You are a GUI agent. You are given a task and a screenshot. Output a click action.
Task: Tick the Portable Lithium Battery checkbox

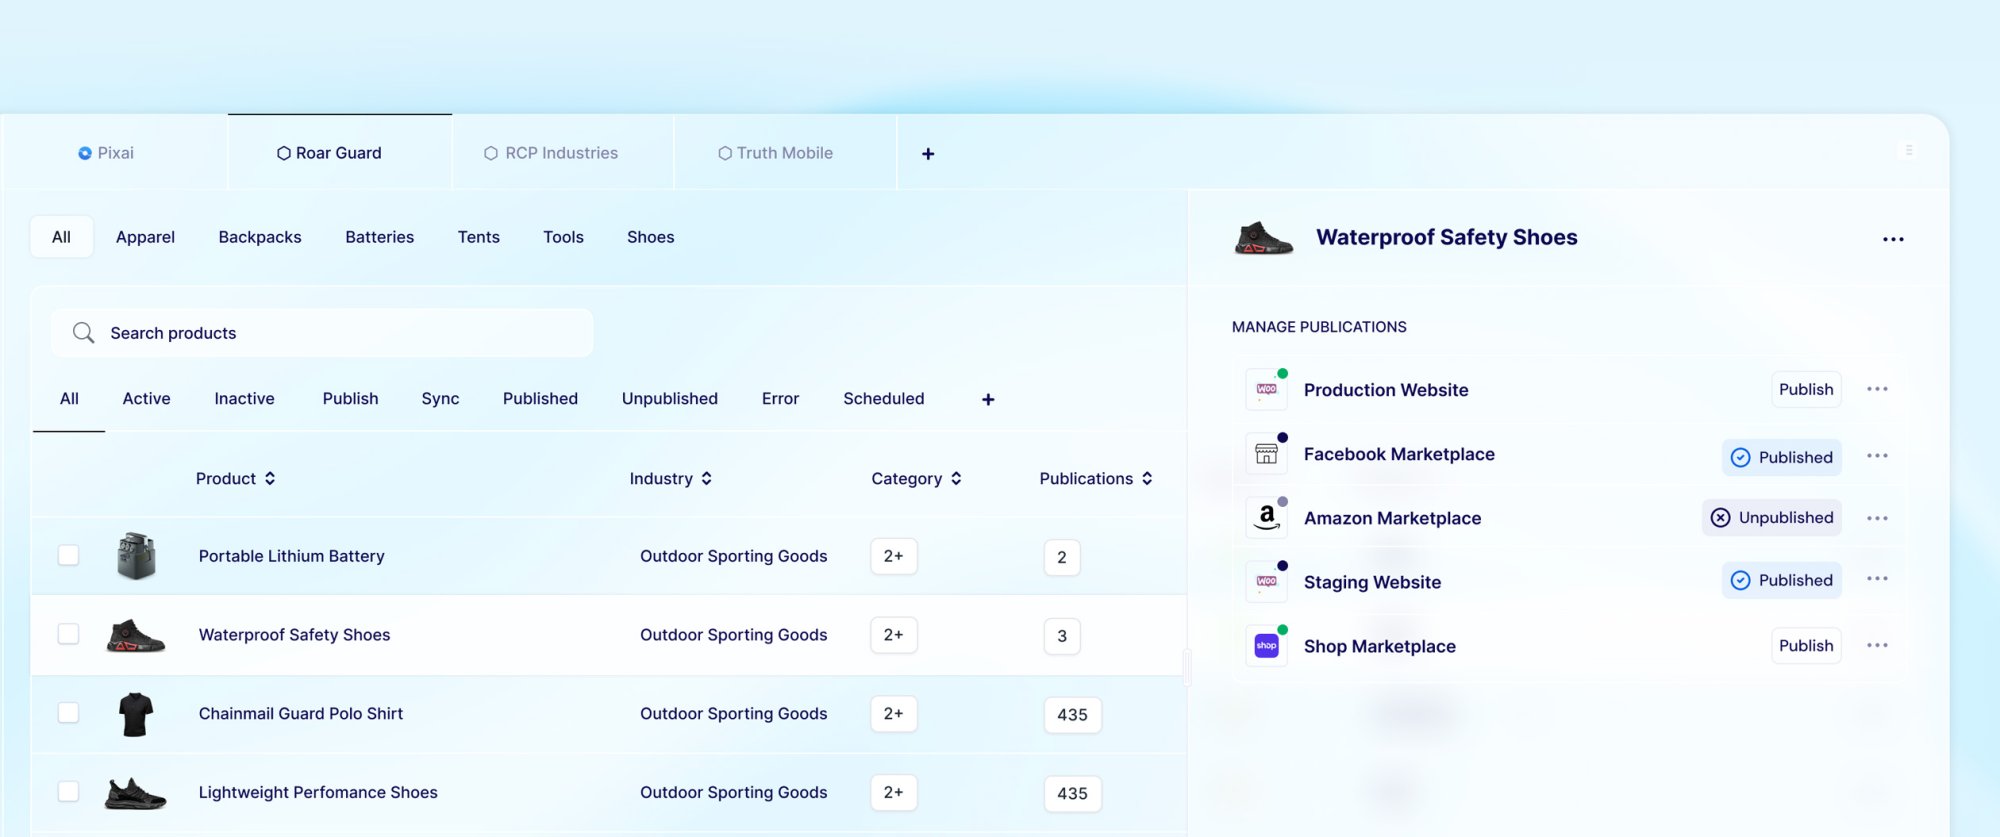pyautogui.click(x=68, y=556)
